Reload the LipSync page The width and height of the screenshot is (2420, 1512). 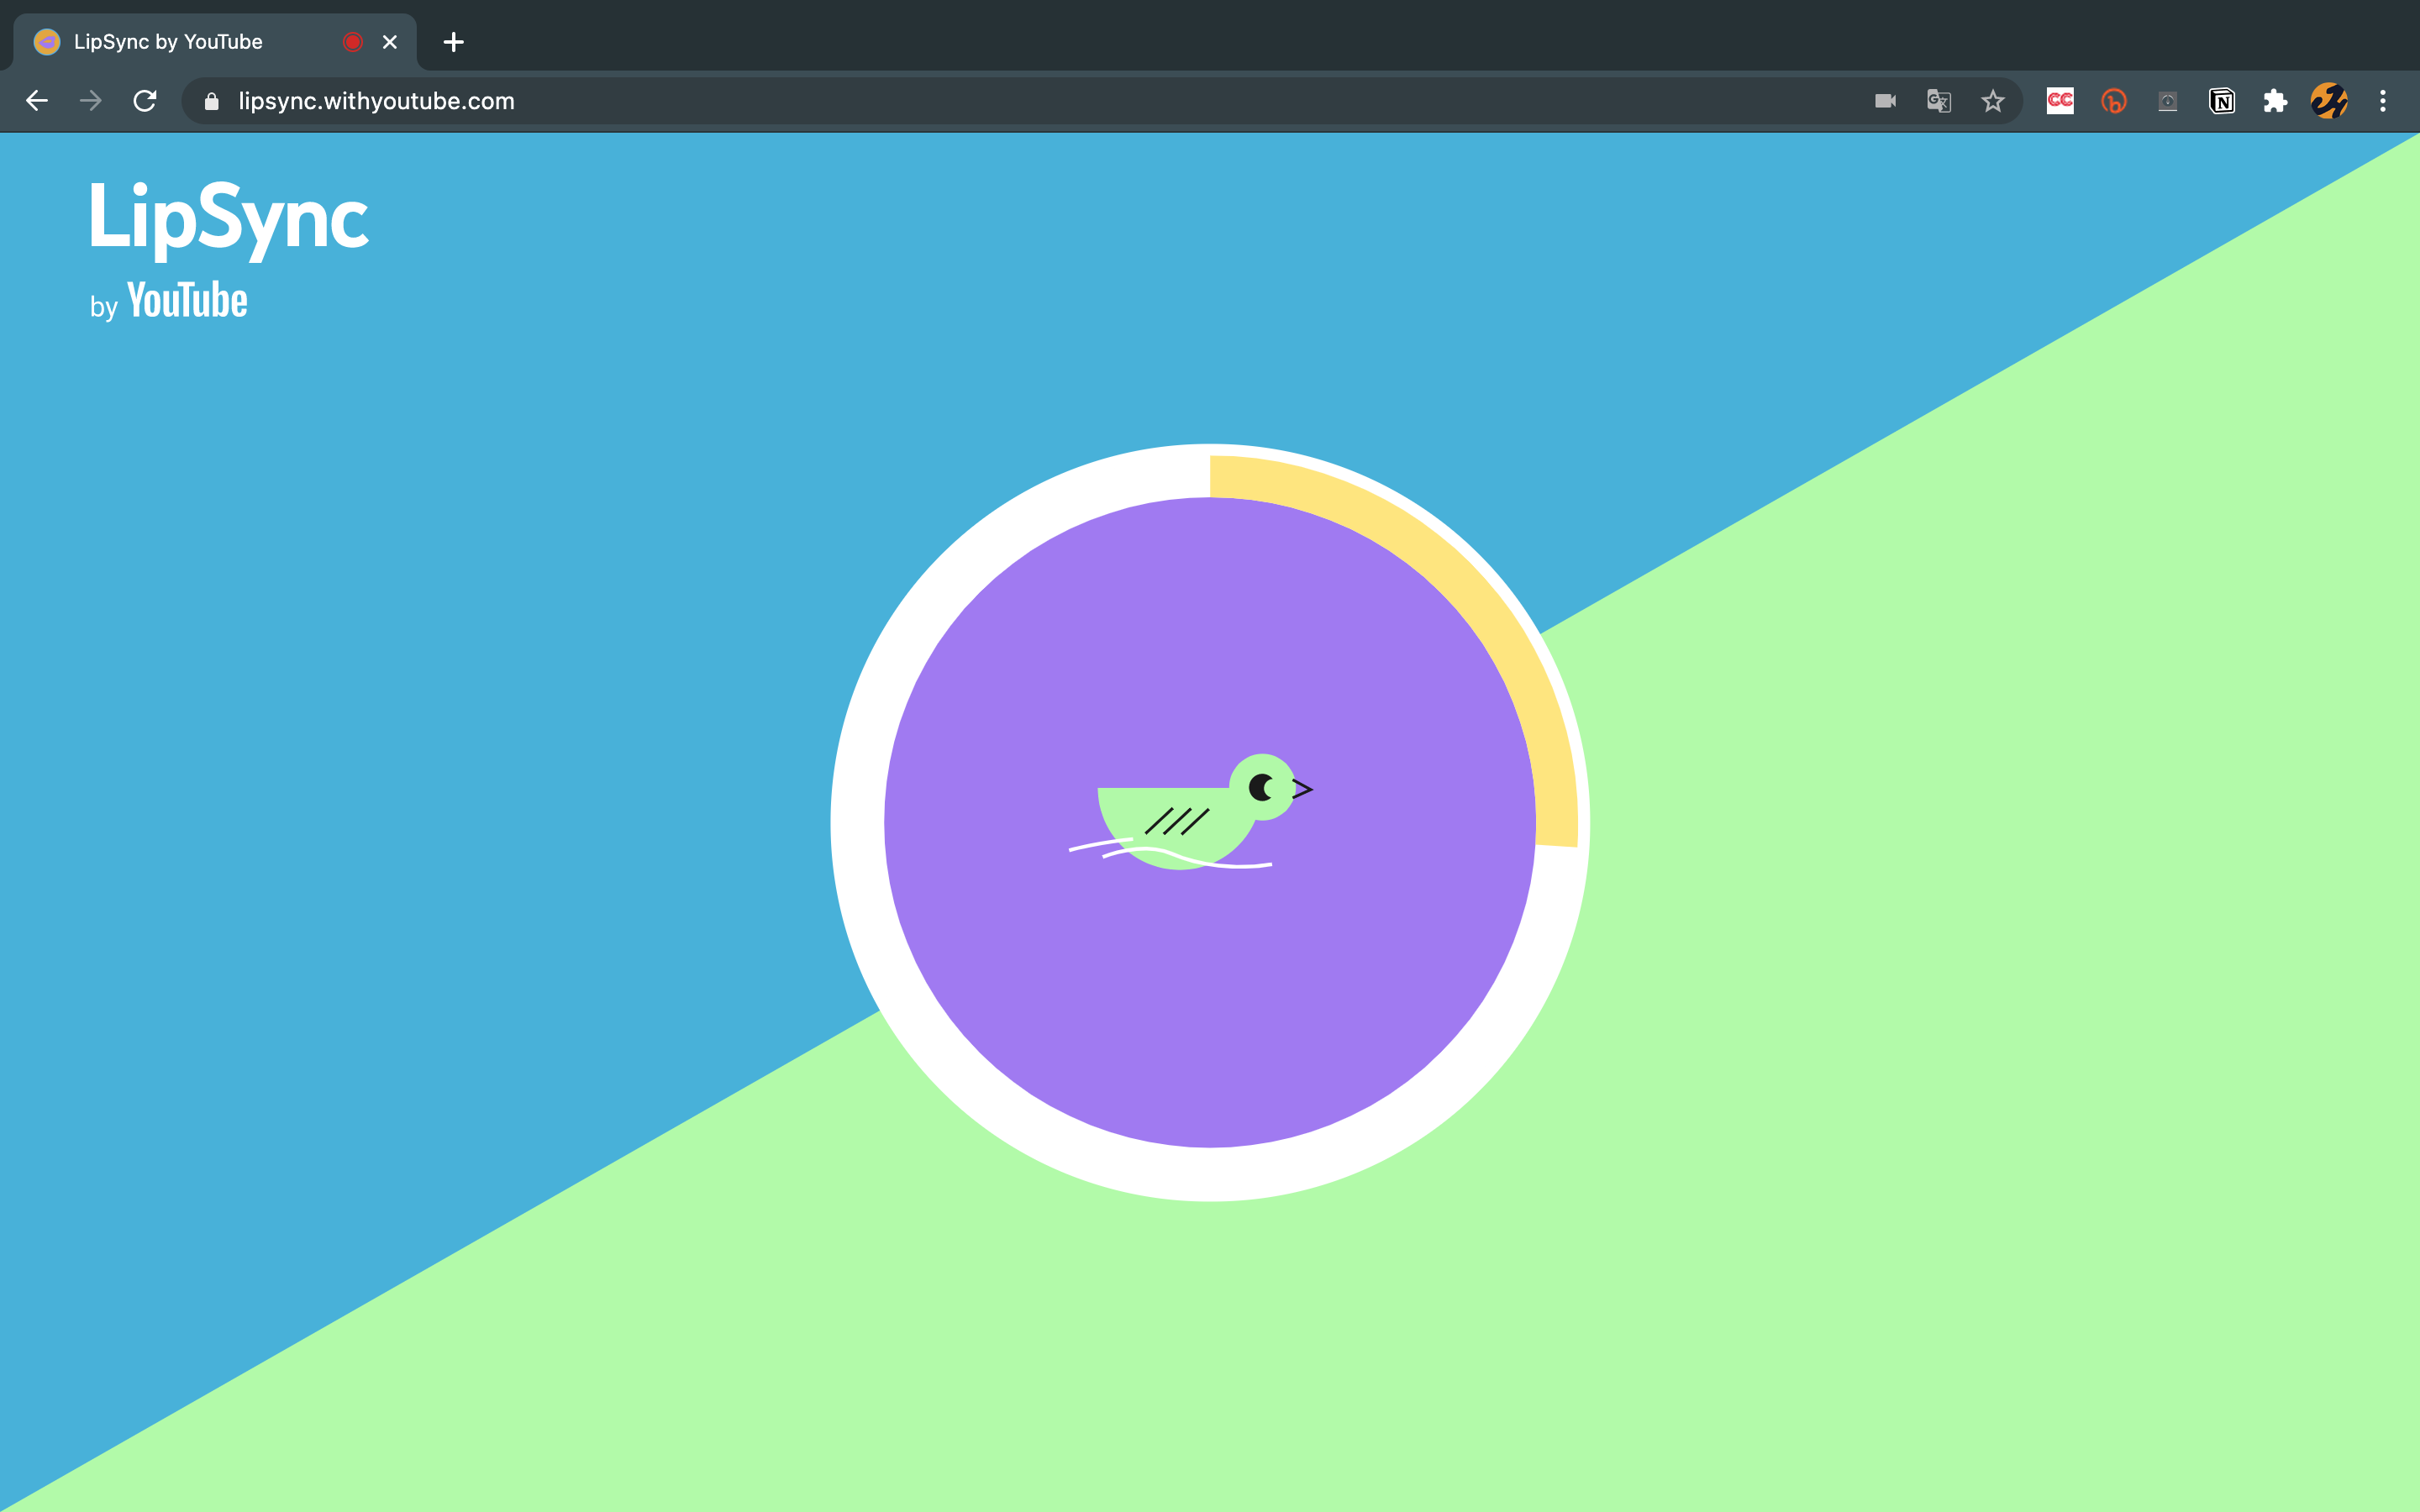tap(145, 101)
